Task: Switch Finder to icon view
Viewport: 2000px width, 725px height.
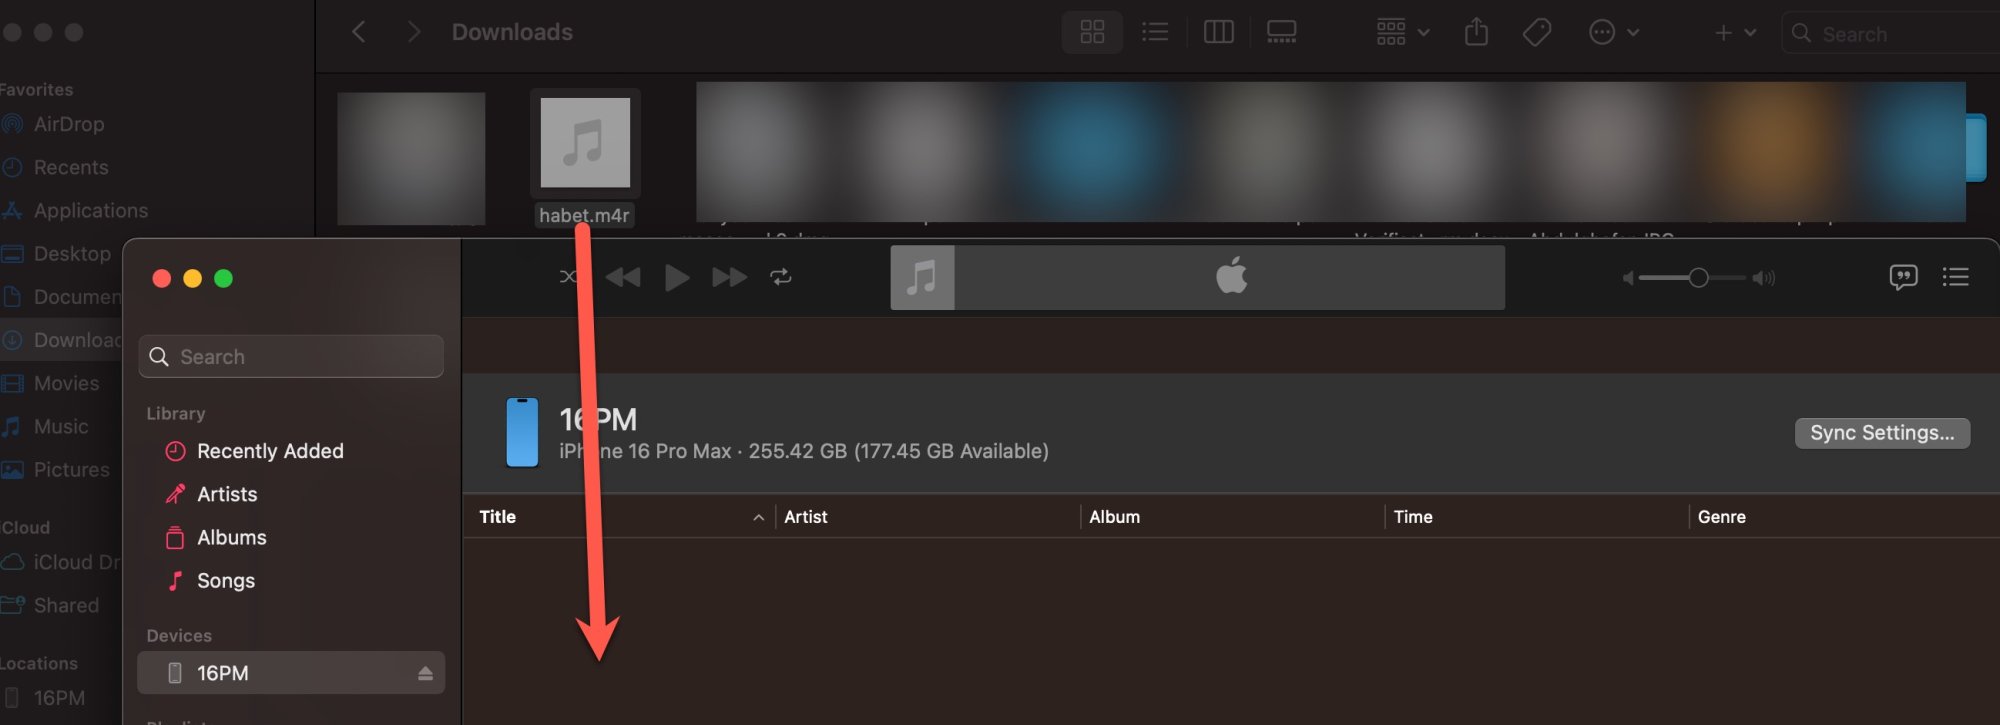Action: (x=1092, y=32)
